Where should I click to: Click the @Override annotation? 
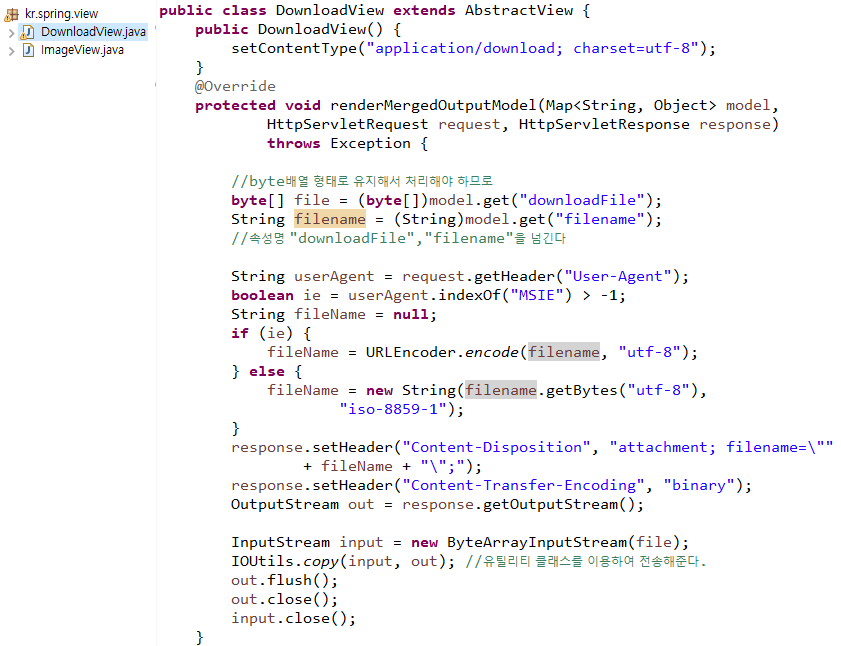click(x=235, y=86)
